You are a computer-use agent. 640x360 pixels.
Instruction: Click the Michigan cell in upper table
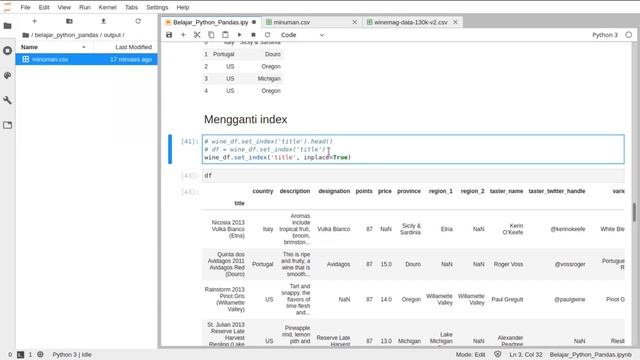[269, 79]
